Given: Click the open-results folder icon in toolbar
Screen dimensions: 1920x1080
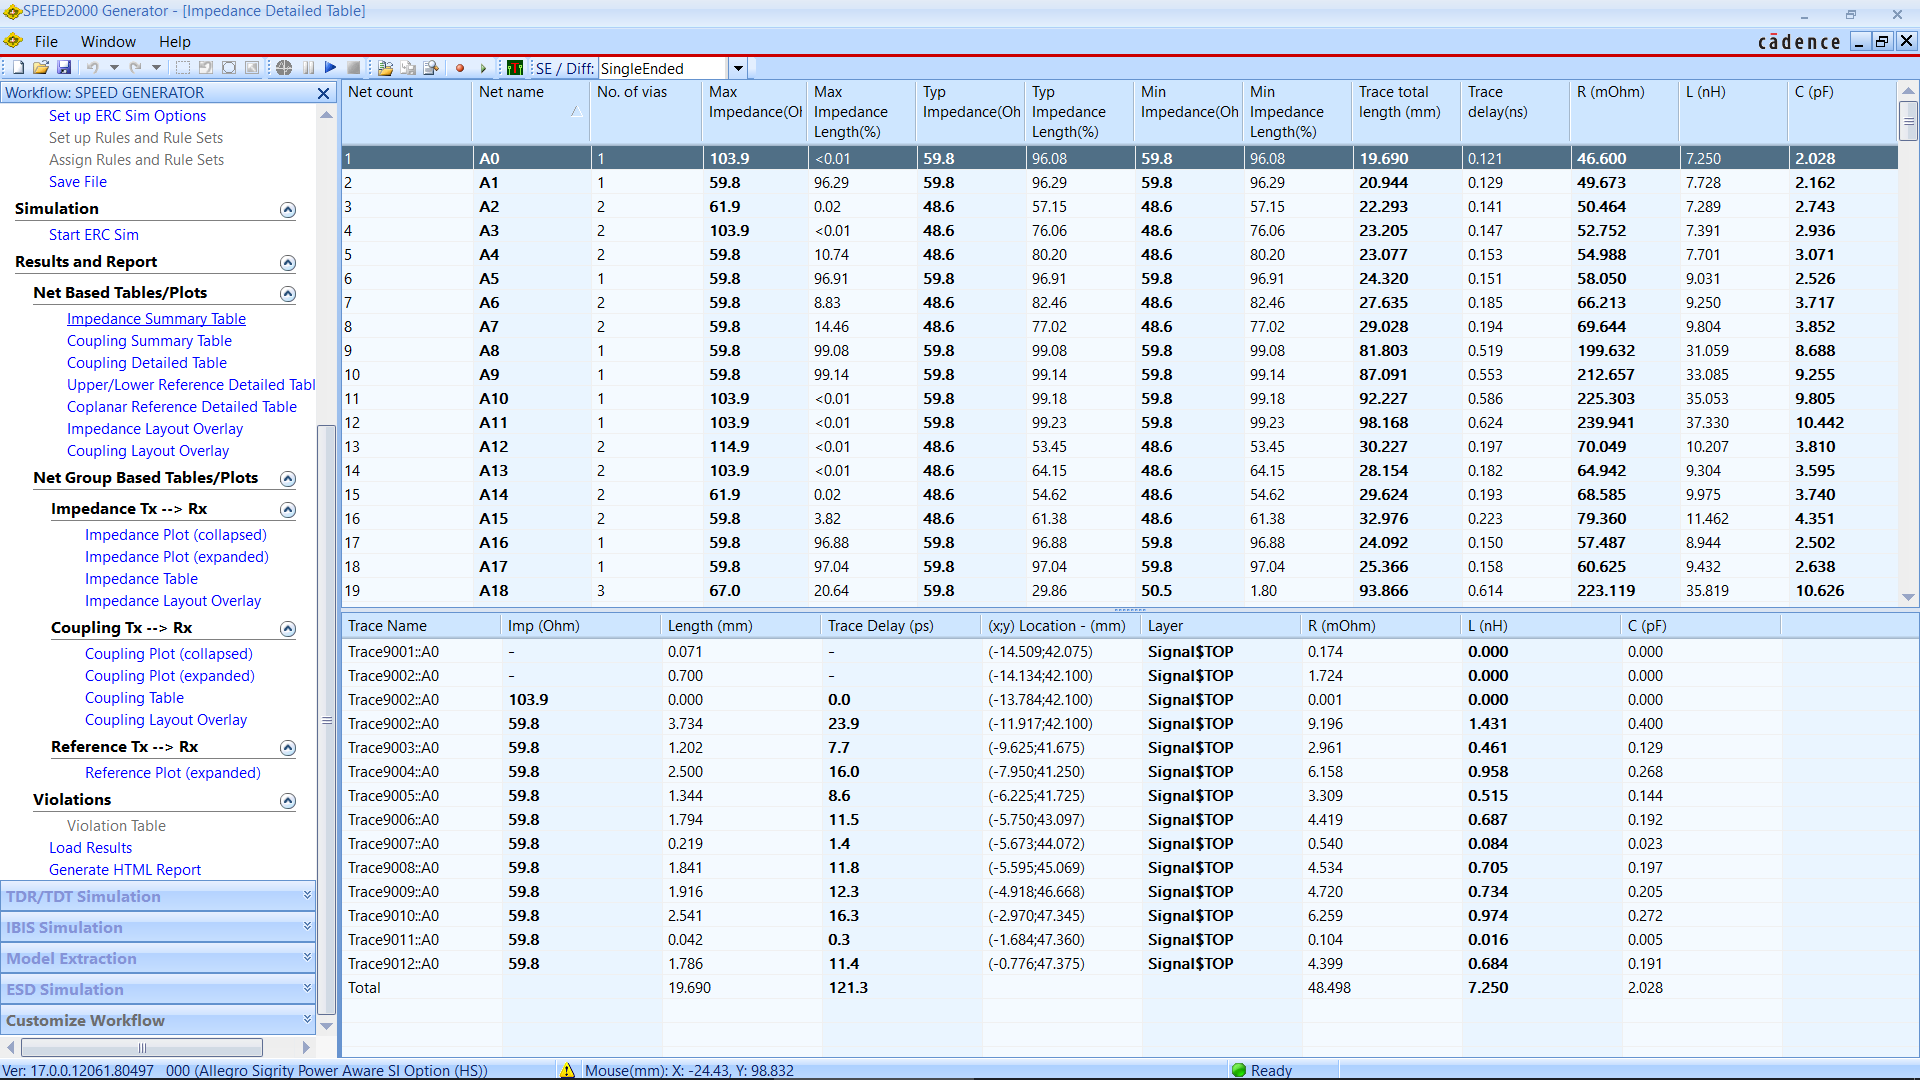Looking at the screenshot, I should 385,68.
